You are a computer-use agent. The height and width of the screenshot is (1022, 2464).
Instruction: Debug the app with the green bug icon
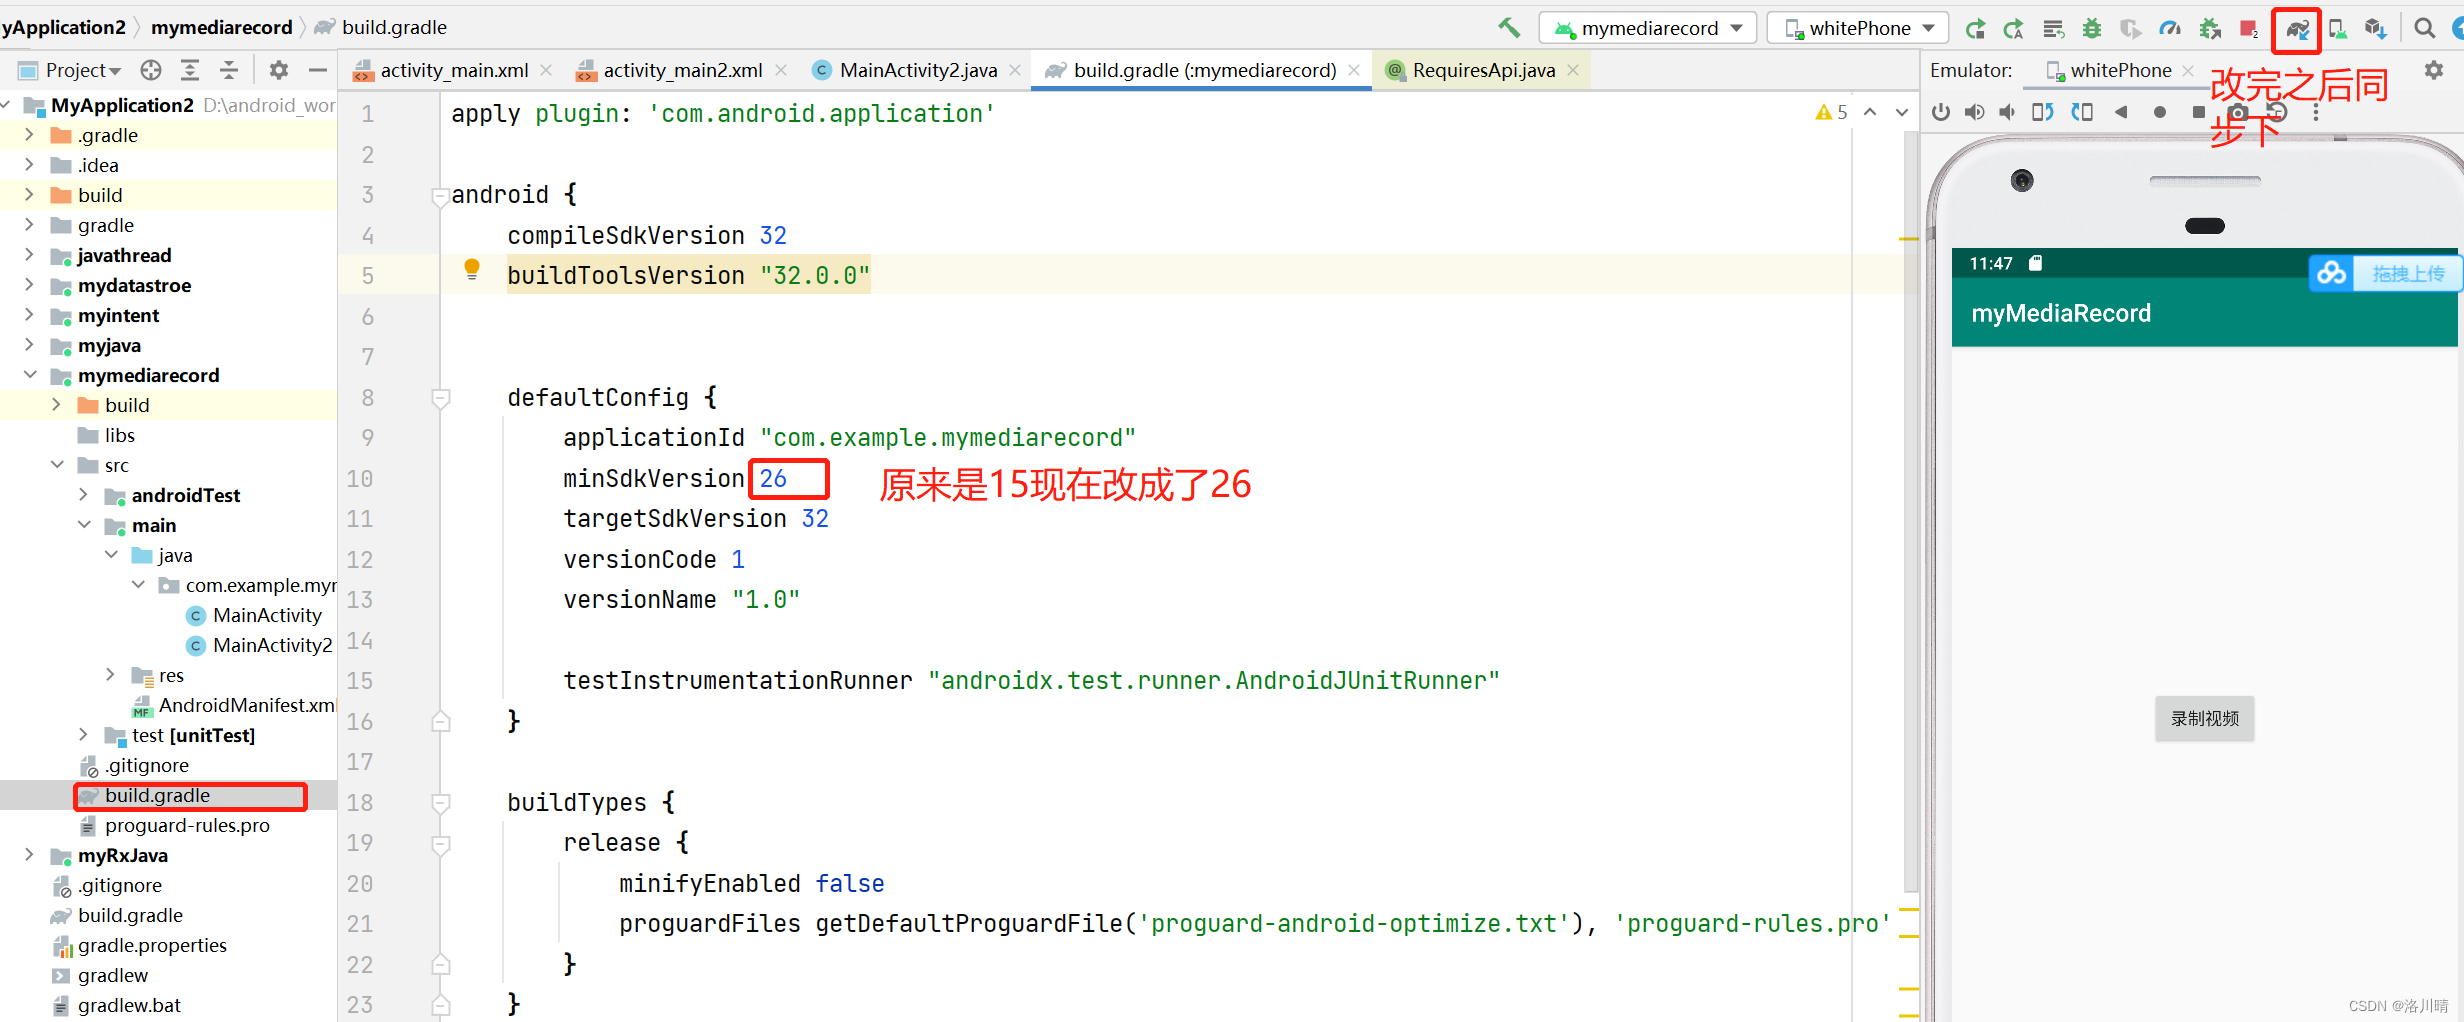click(2091, 27)
